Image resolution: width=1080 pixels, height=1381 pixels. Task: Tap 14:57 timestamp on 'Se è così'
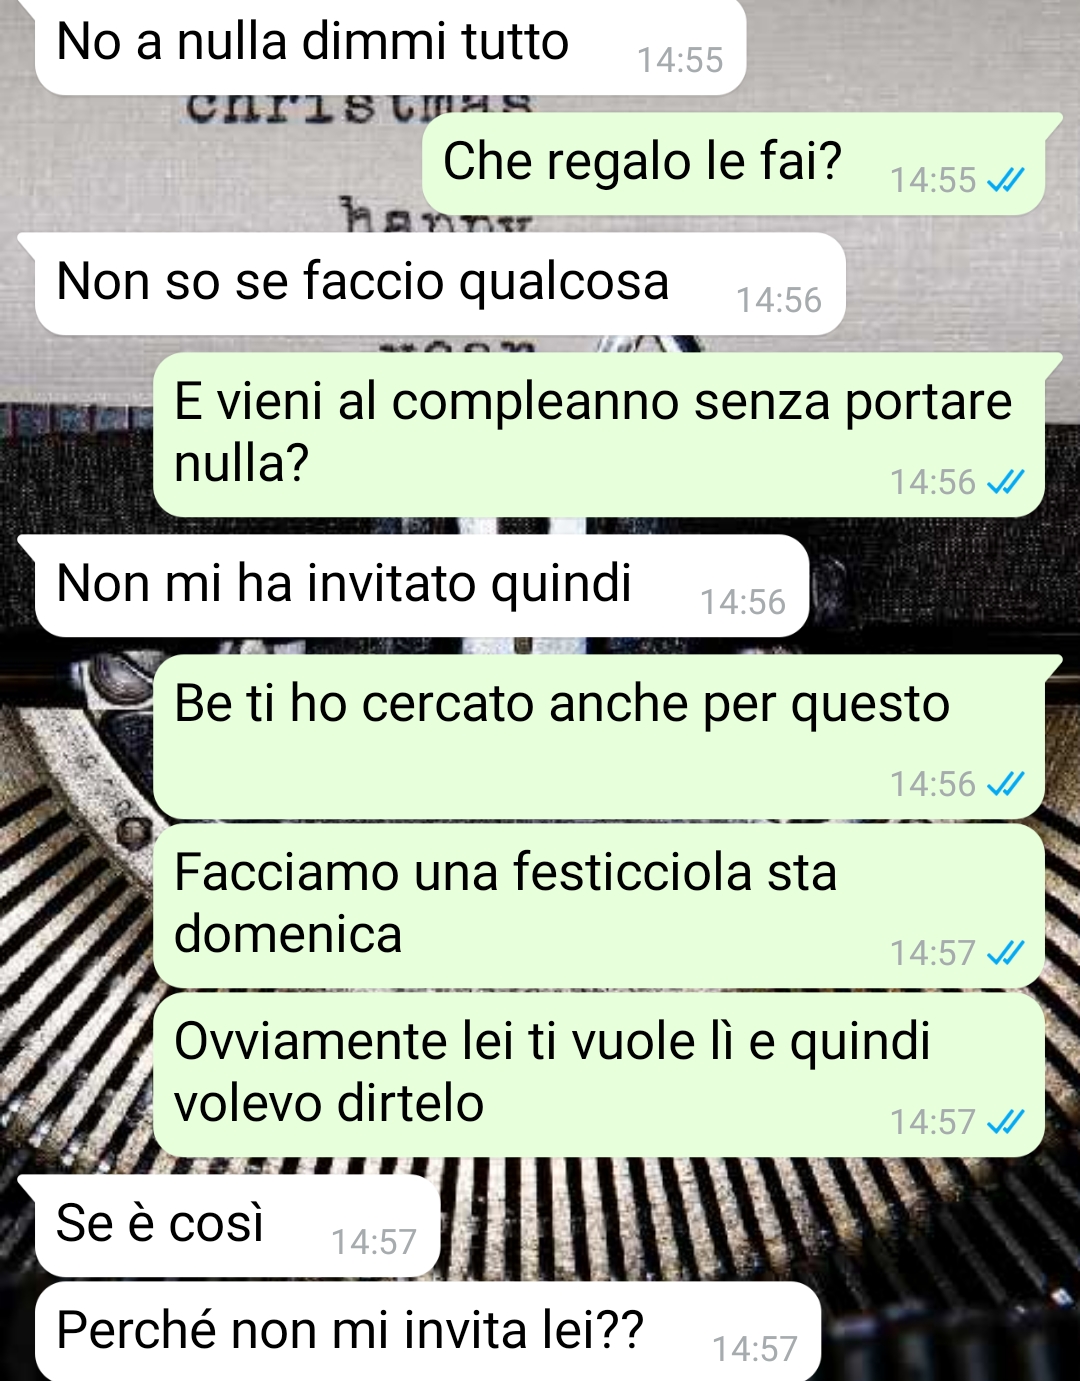(373, 1242)
